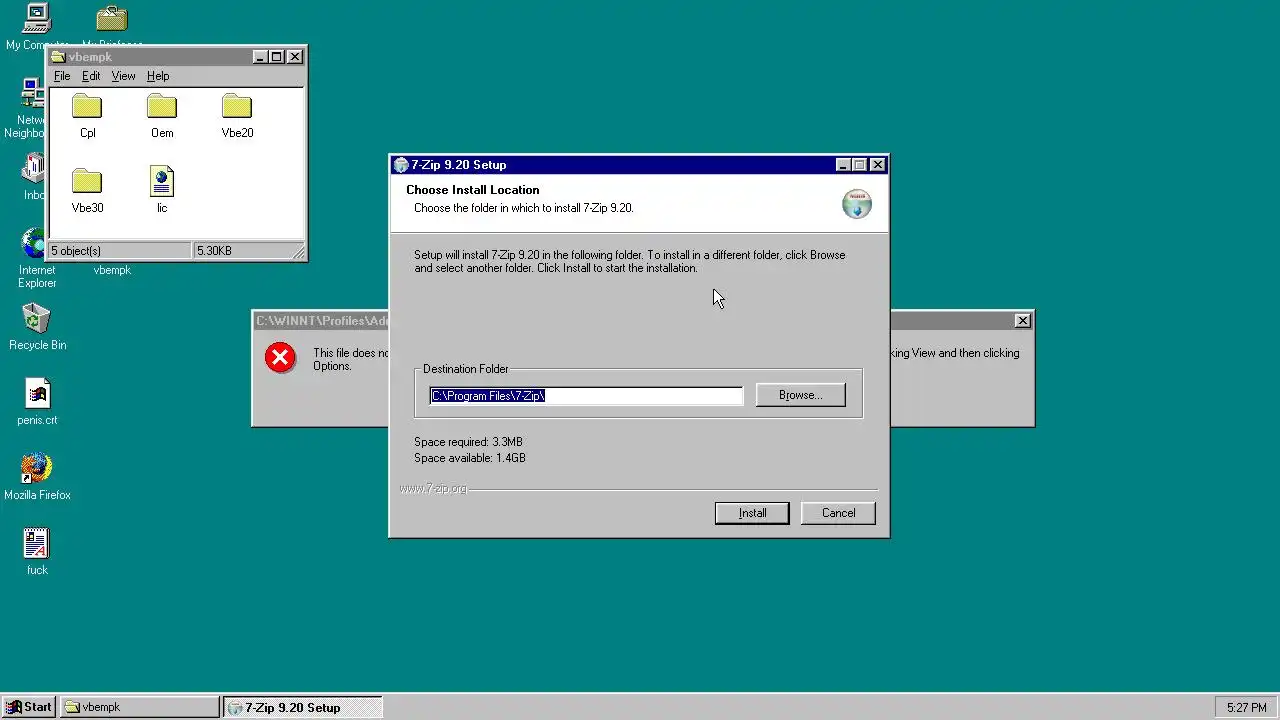This screenshot has width=1280, height=720.
Task: Click the red error icon in dialog
Action: pyautogui.click(x=280, y=358)
